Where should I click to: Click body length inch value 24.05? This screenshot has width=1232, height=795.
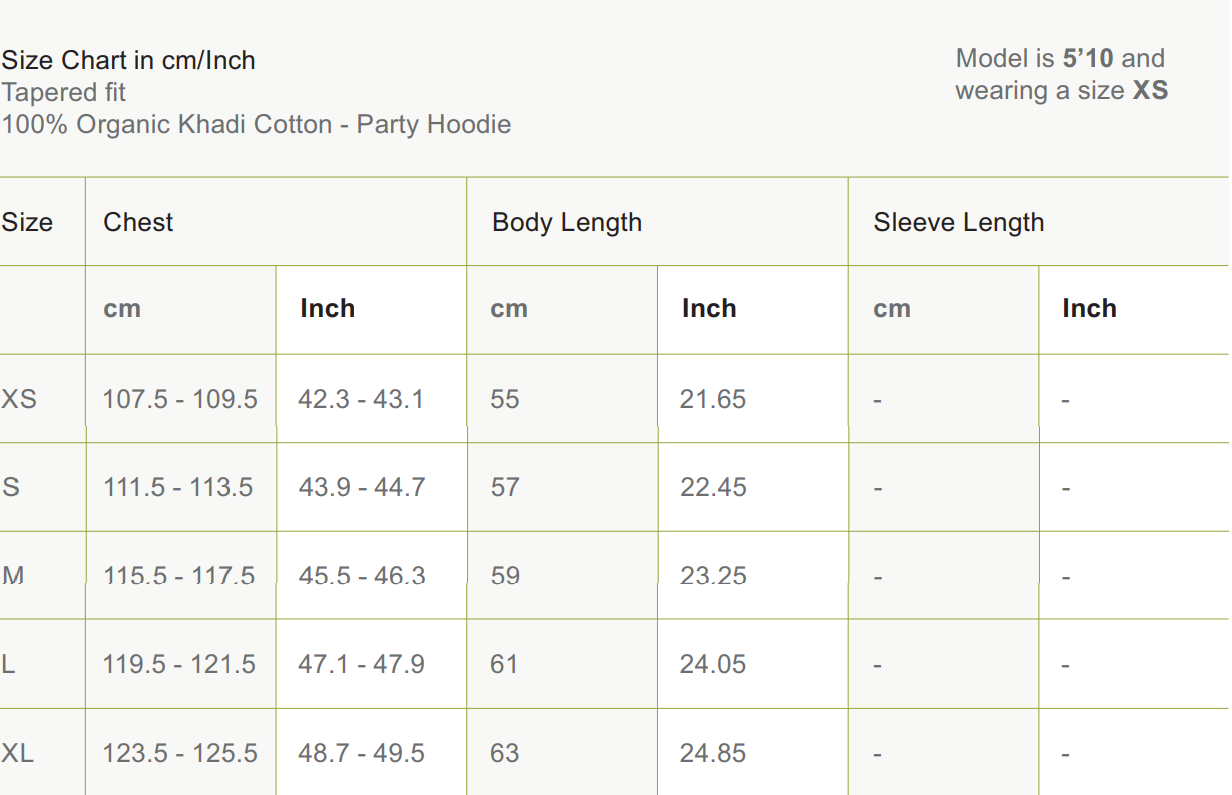tap(713, 664)
